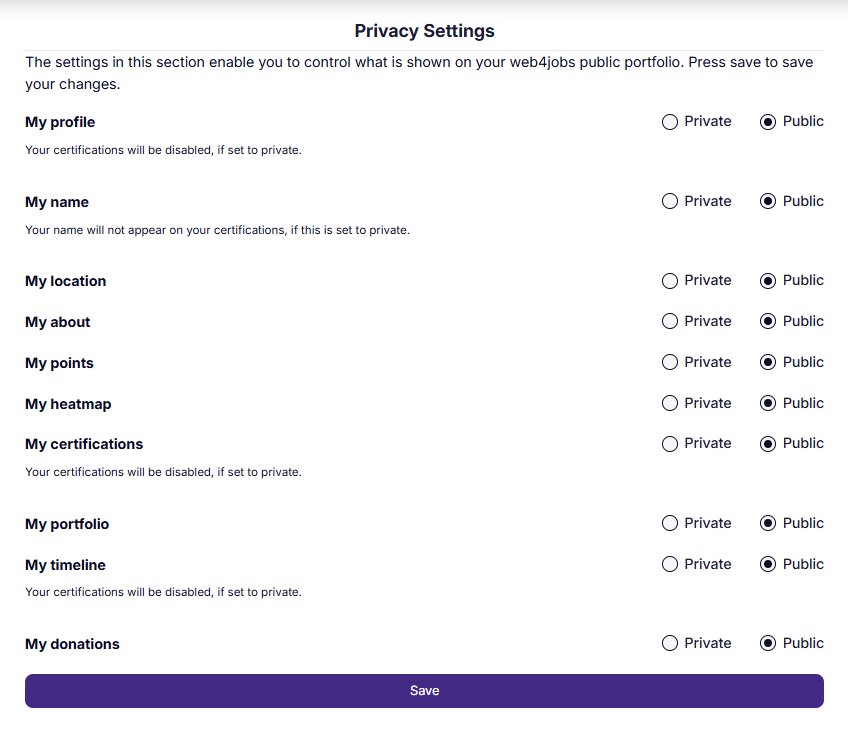Choose Public option for My name
Screen dimensions: 848x733
(x=768, y=202)
